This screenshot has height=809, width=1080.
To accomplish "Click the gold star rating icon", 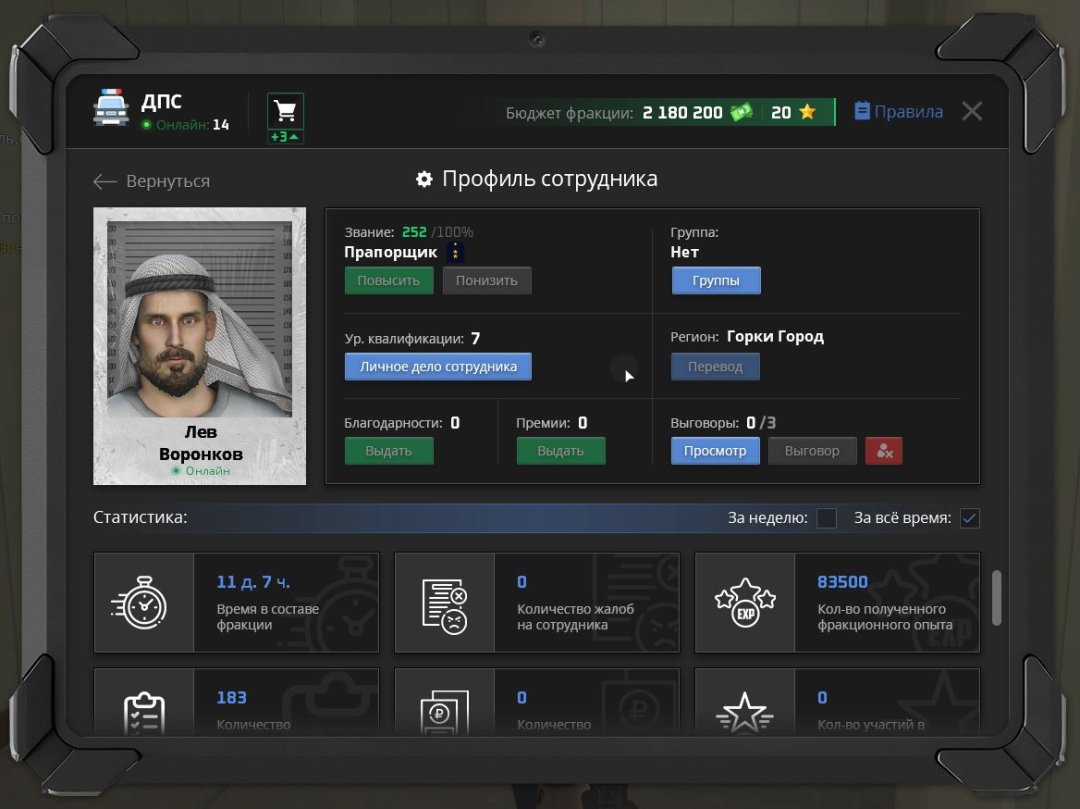I will tap(808, 112).
